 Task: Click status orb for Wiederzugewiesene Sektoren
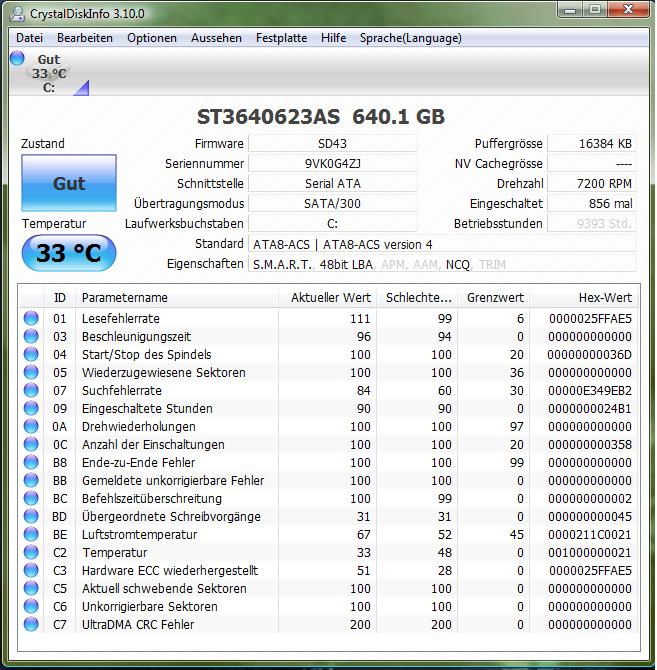point(31,372)
